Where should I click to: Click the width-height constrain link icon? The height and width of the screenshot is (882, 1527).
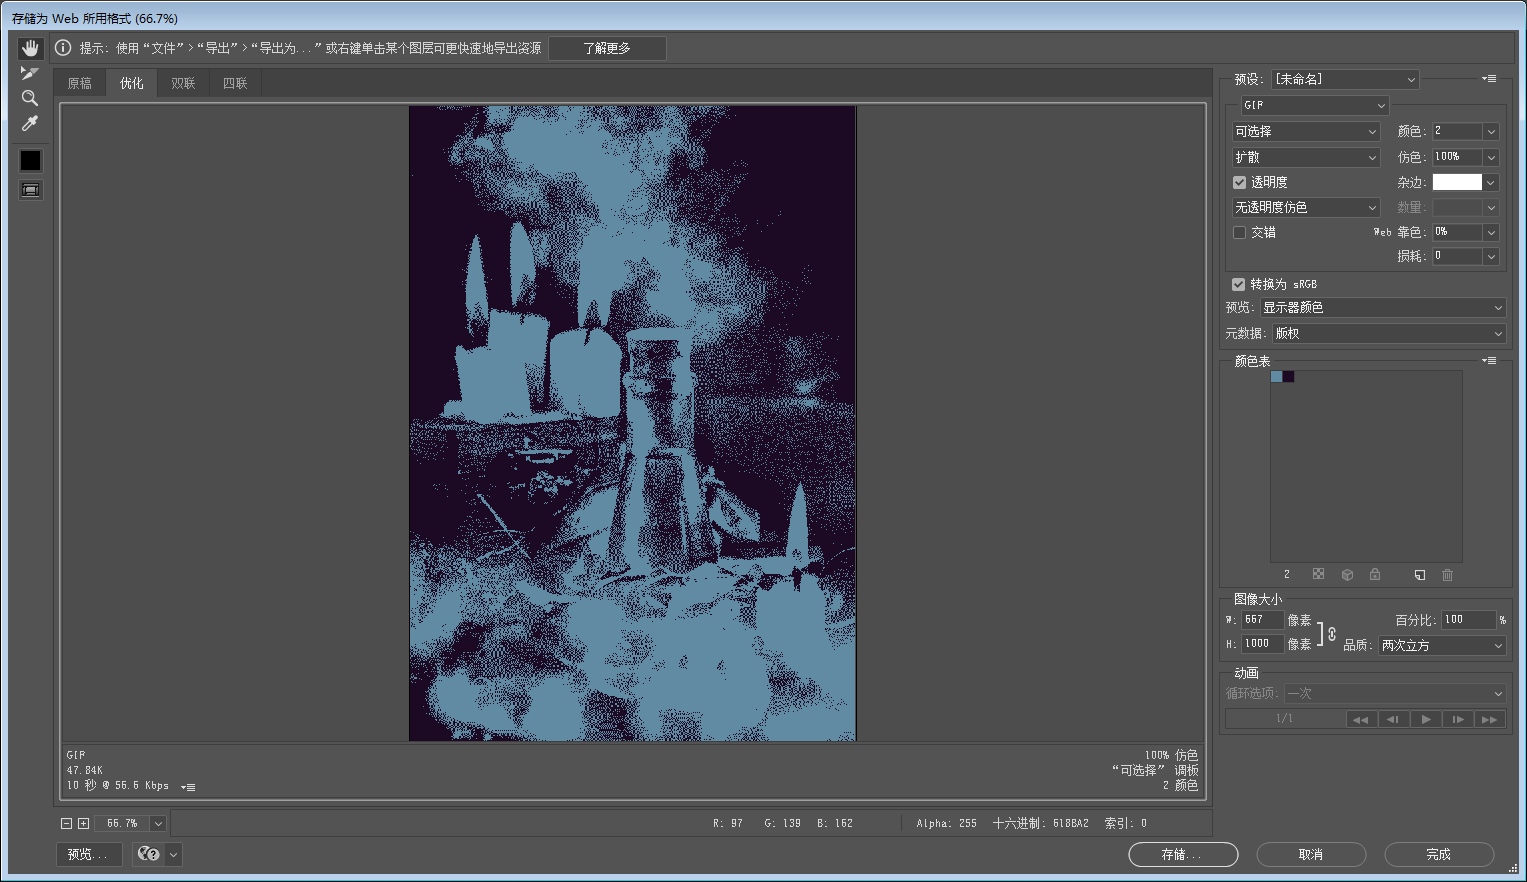1331,634
